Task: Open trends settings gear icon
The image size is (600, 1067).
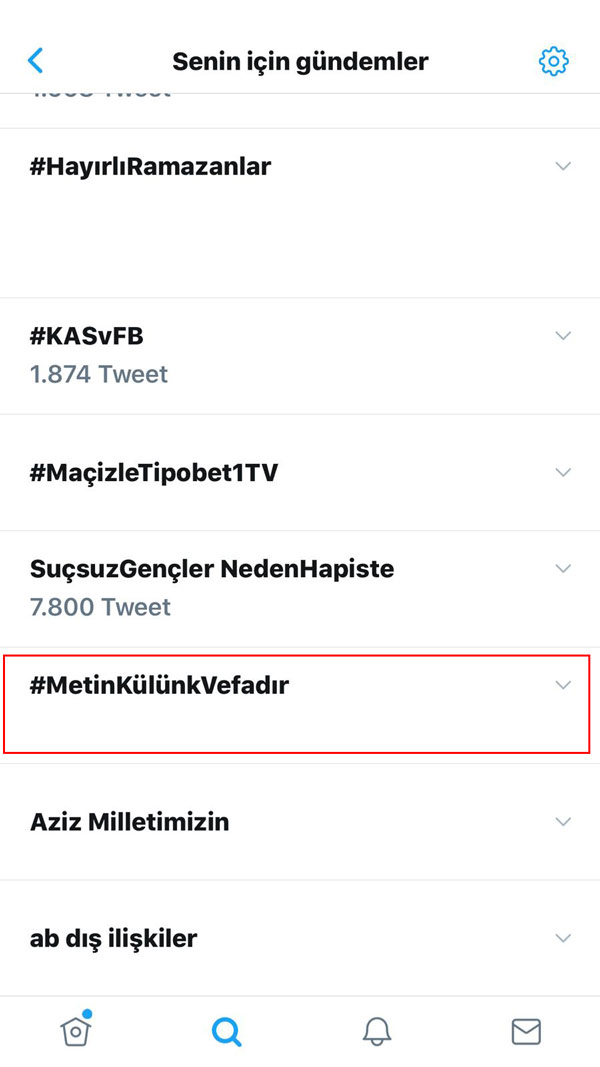Action: (553, 61)
